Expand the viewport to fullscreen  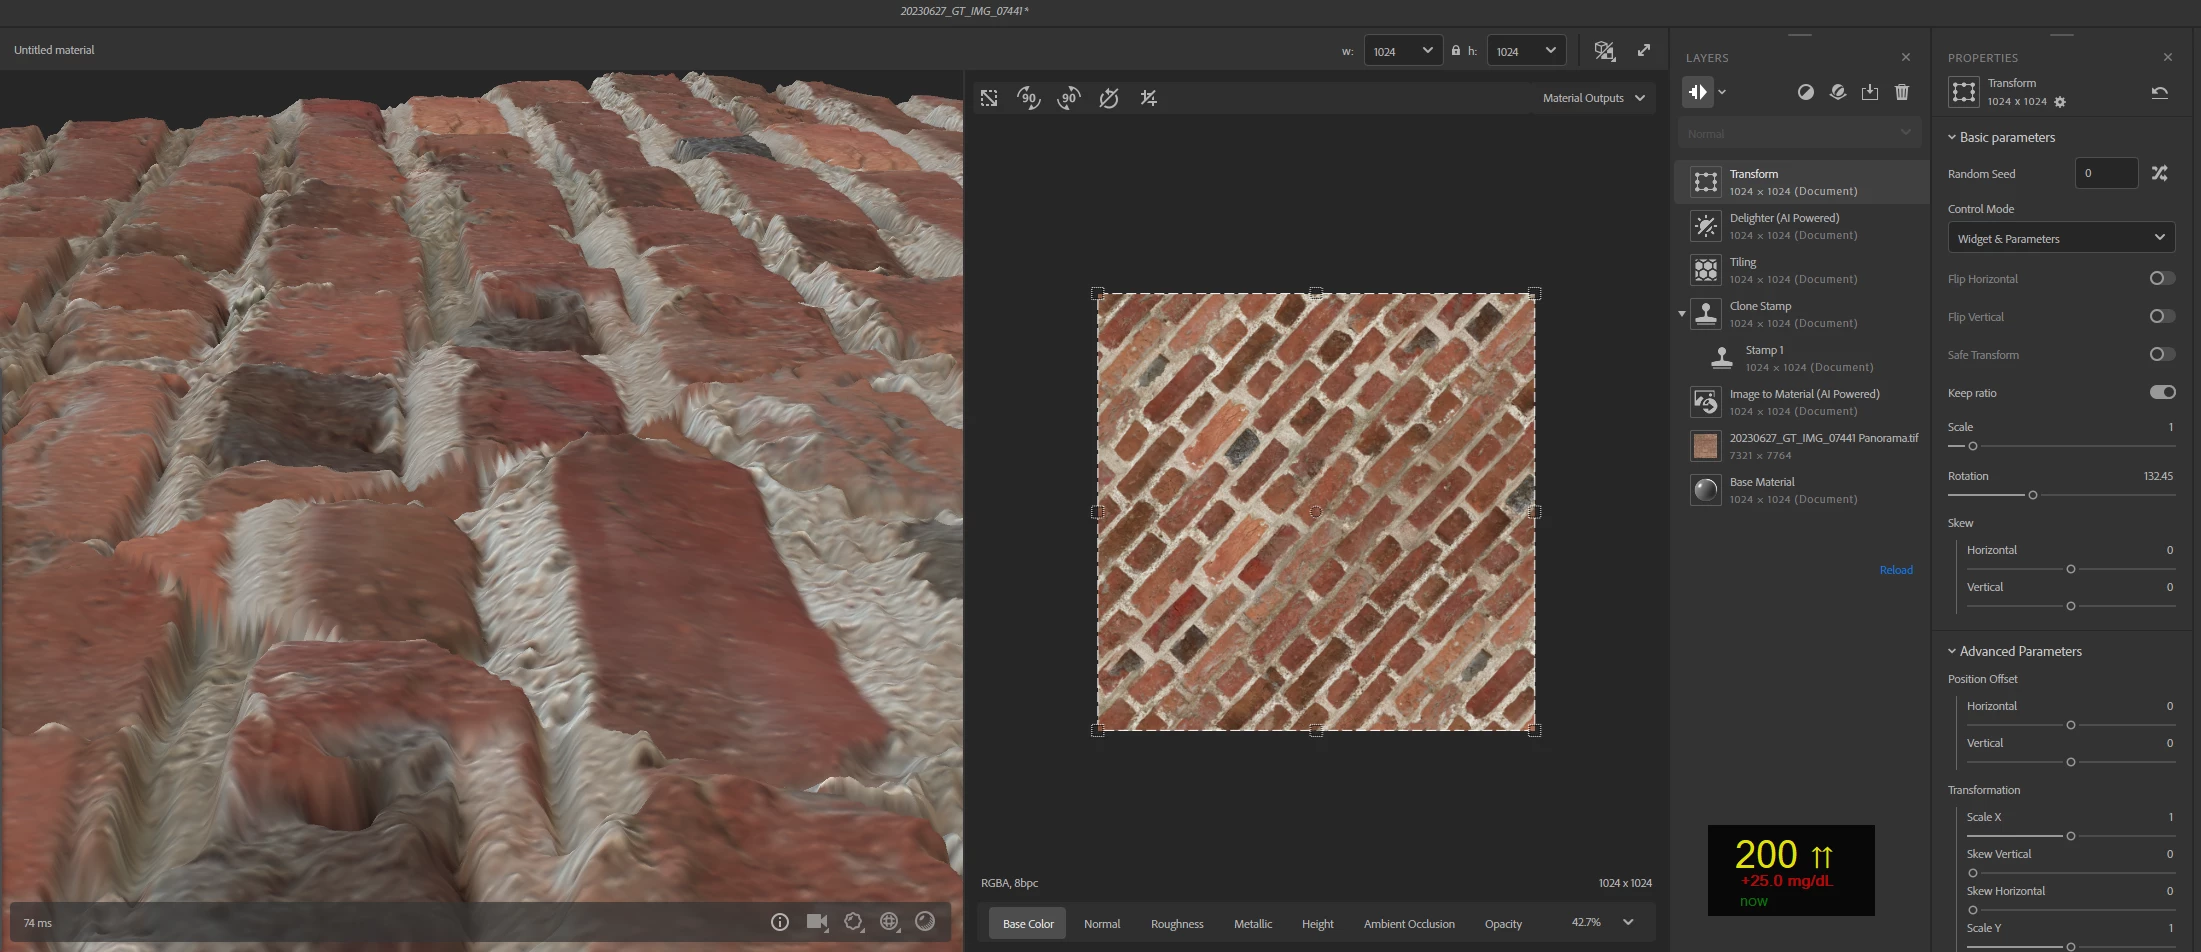click(x=1644, y=50)
